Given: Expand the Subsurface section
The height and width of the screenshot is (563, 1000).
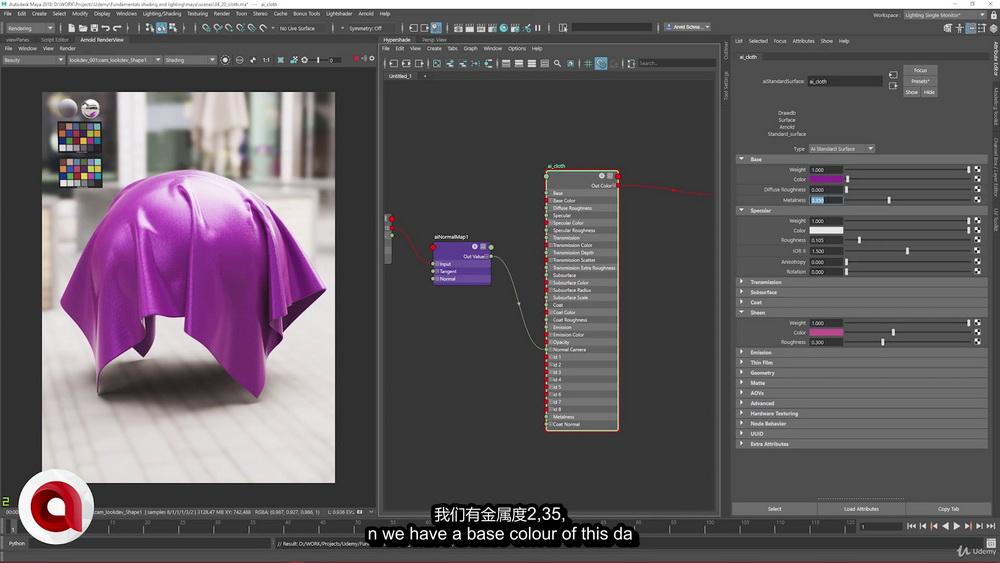Looking at the screenshot, I should (741, 291).
